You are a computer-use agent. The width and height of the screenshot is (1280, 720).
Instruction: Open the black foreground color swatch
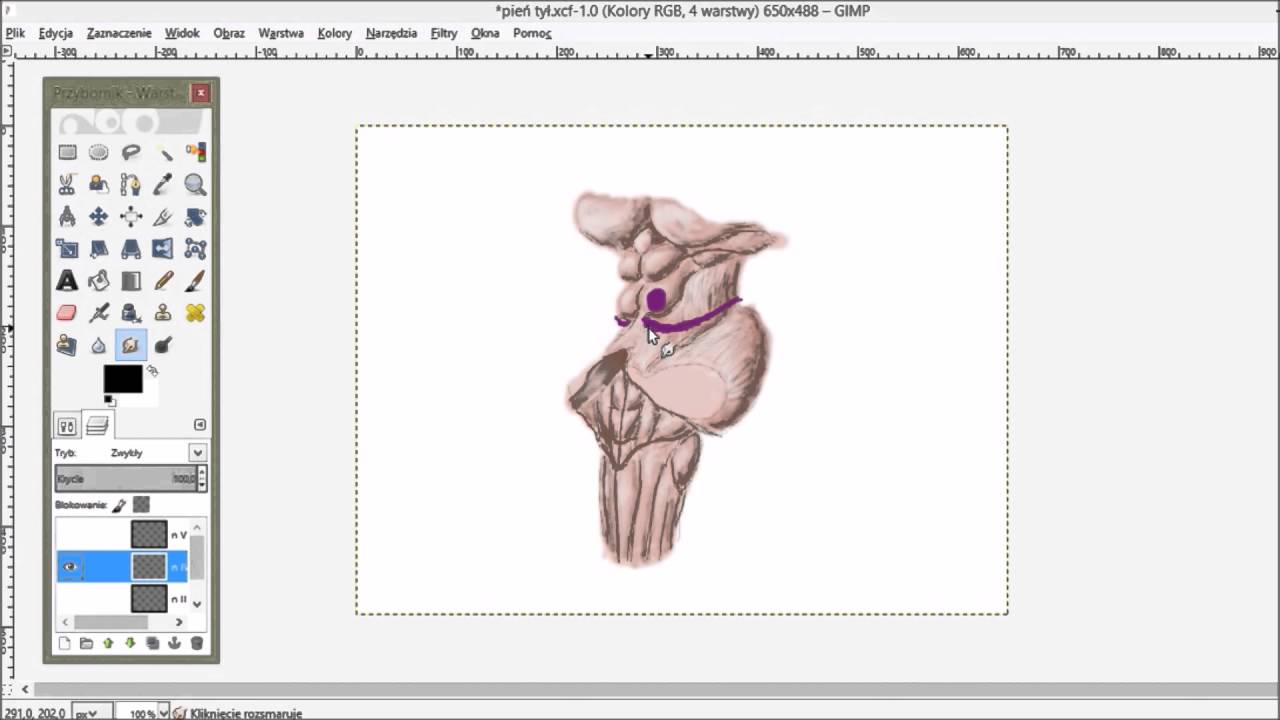point(122,379)
